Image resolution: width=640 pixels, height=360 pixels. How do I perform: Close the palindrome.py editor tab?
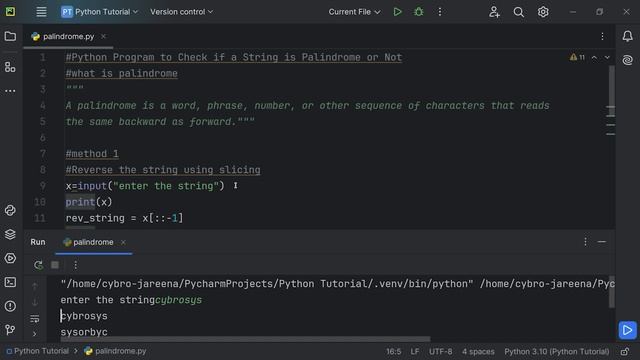click(104, 36)
